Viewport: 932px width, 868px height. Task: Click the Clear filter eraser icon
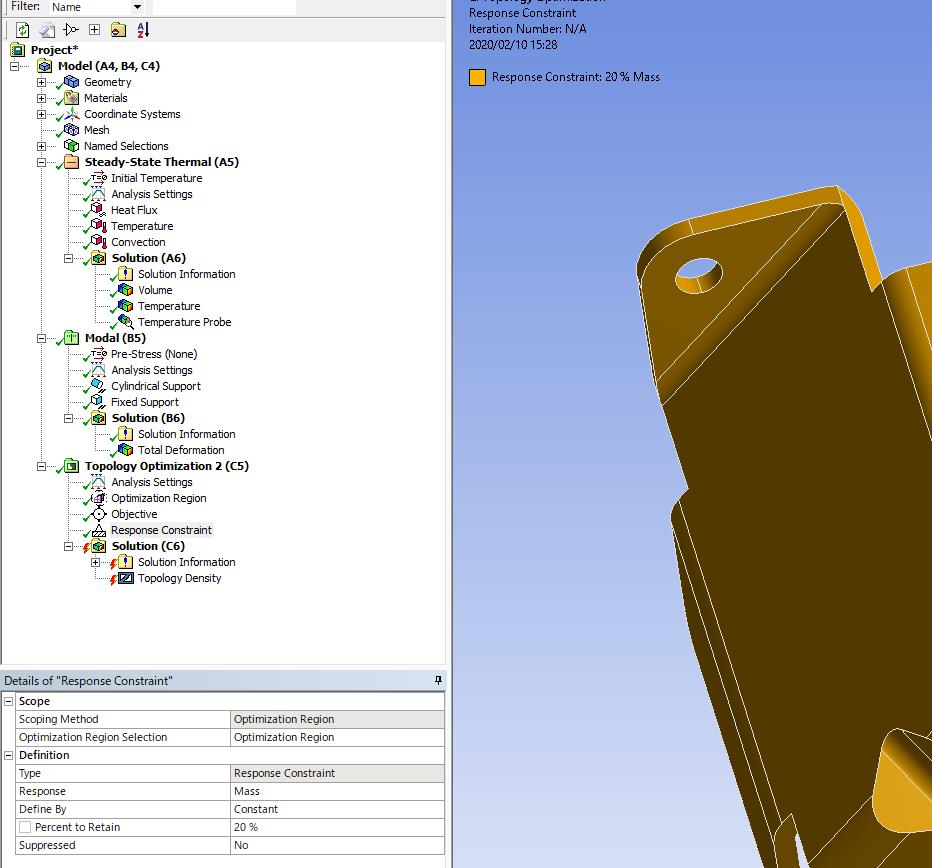click(x=46, y=30)
